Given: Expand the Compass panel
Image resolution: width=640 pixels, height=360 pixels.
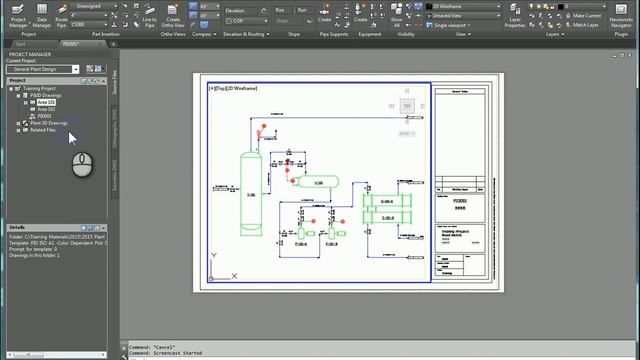Looking at the screenshot, I should [204, 34].
